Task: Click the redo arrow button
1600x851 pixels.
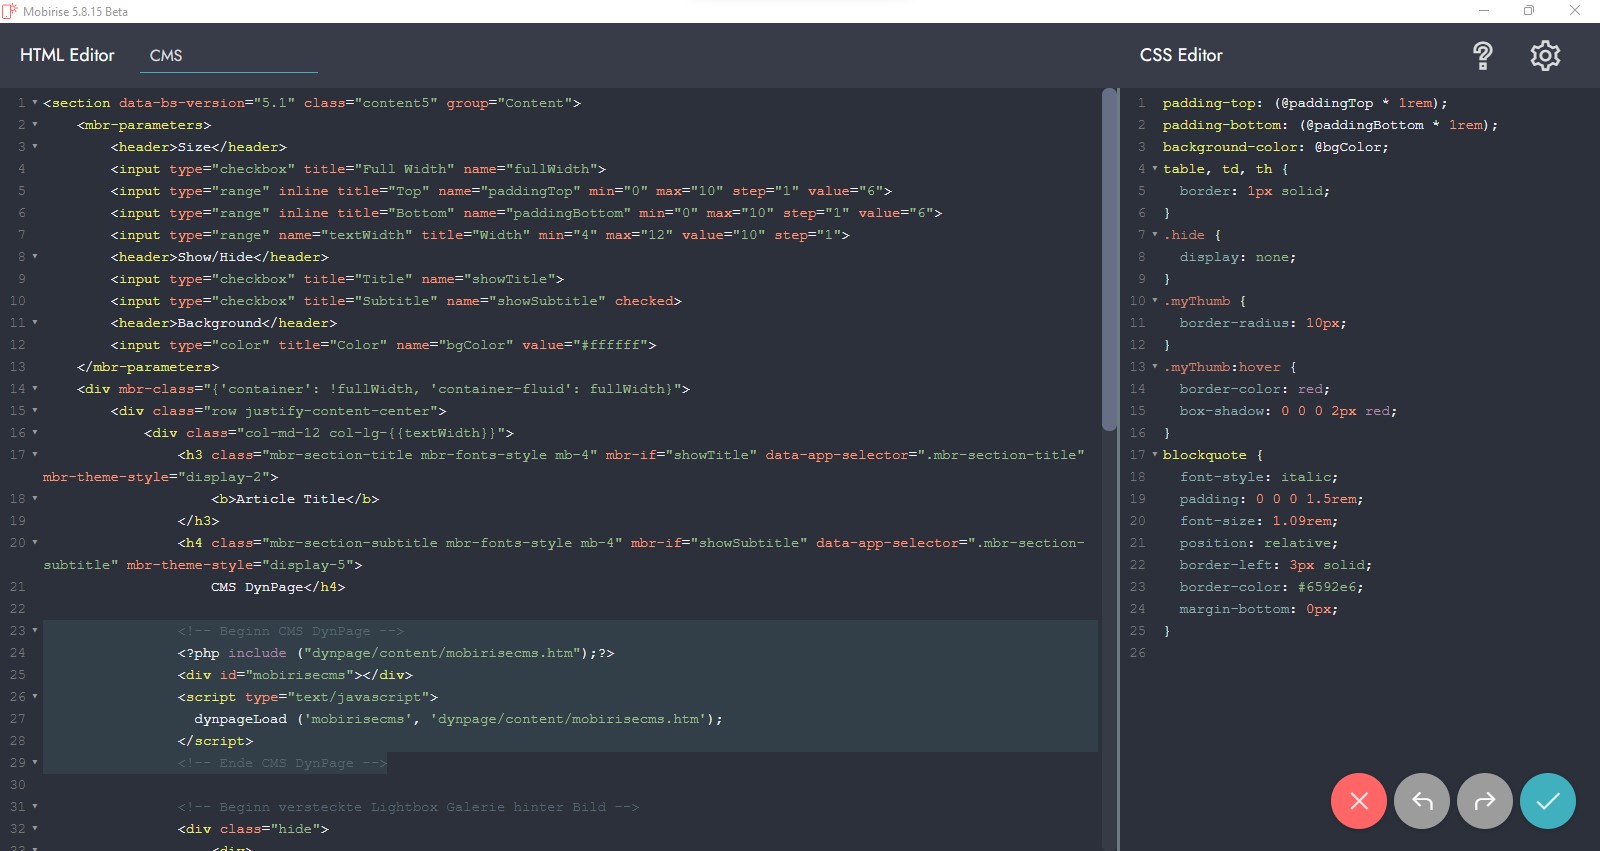Action: coord(1485,801)
